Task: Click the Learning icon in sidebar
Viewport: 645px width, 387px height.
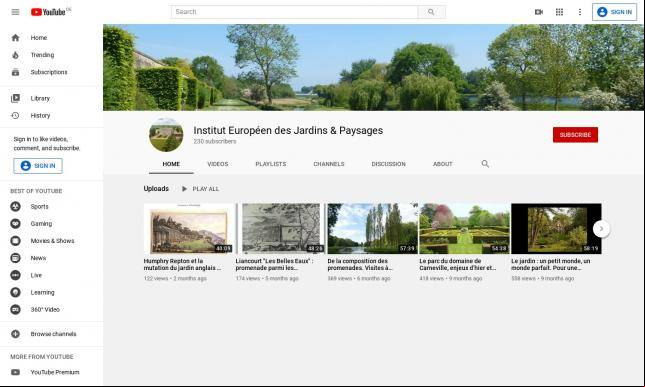Action: pyautogui.click(x=15, y=292)
